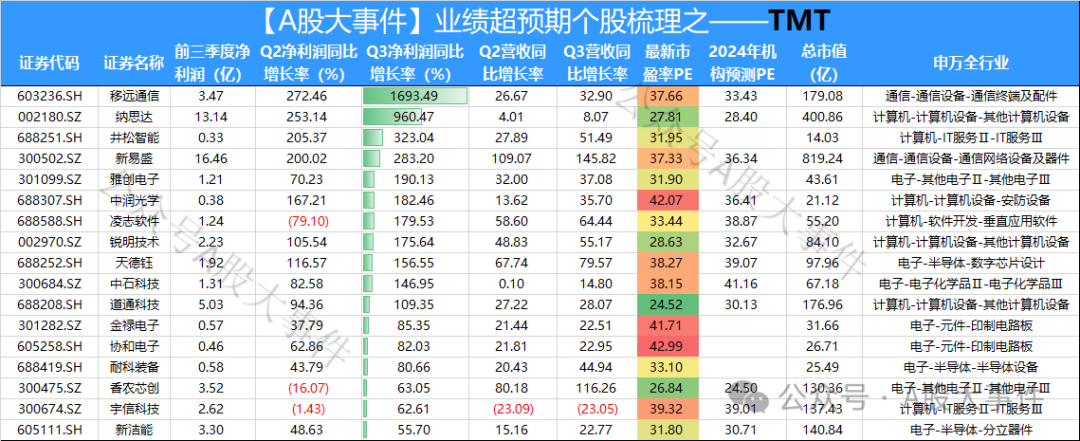The width and height of the screenshot is (1080, 441).
Task: Select stock code cell 688252.SH
Action: [x=49, y=262]
